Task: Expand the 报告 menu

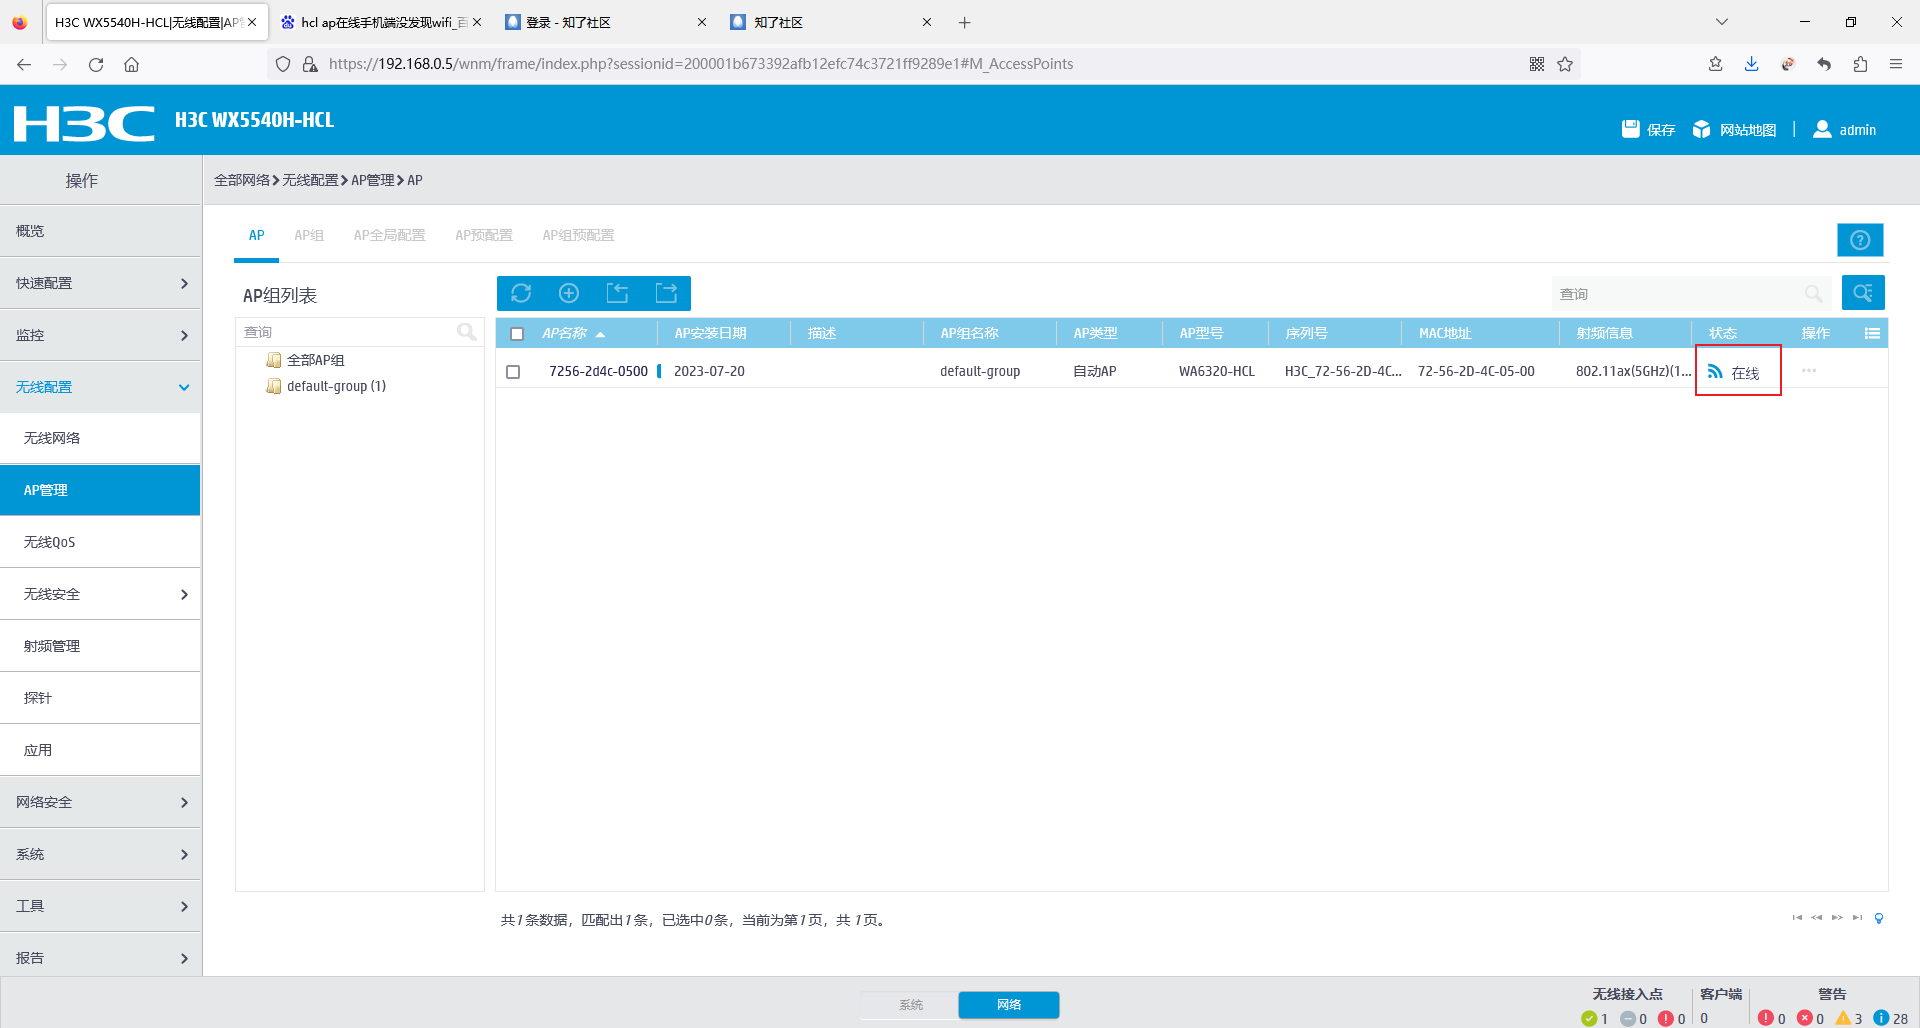Action: tap(100, 958)
